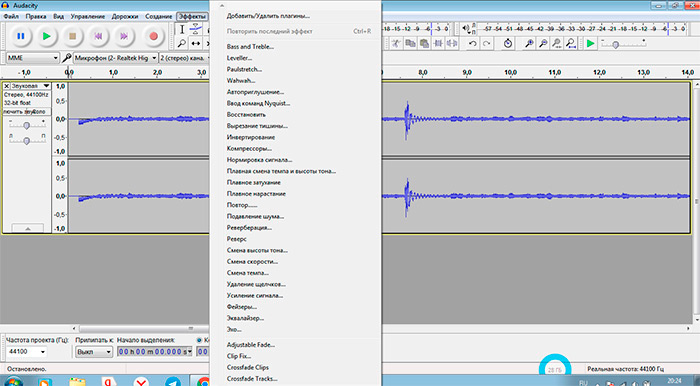Viewport: 700px width, 386px height.
Task: Skip to start of the track
Action: click(98, 36)
